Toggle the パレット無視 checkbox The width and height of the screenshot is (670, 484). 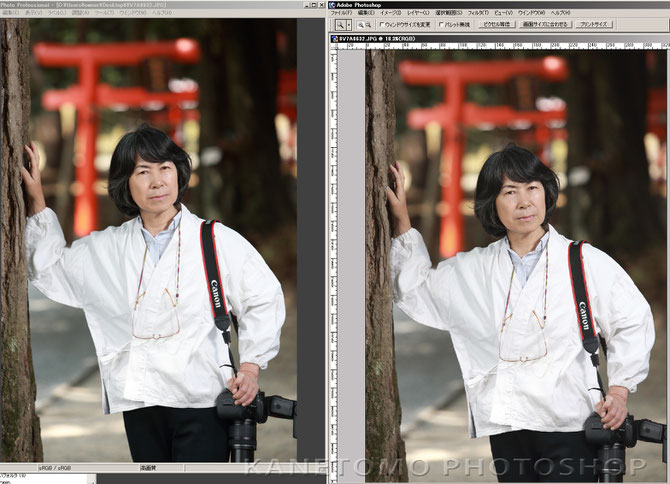441,25
